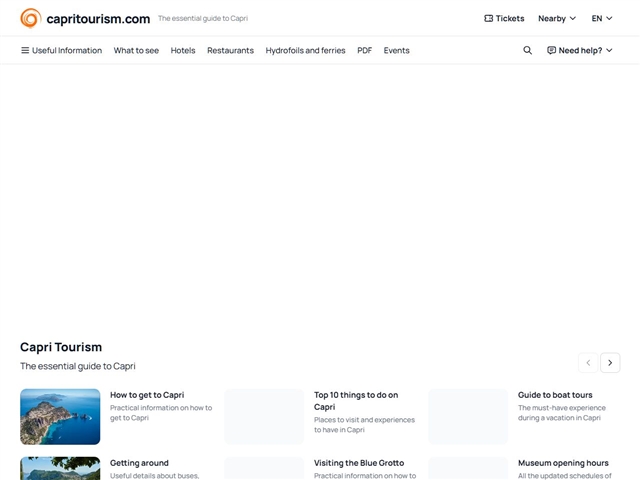Click the capritourism.com spiral logo

pos(31,18)
